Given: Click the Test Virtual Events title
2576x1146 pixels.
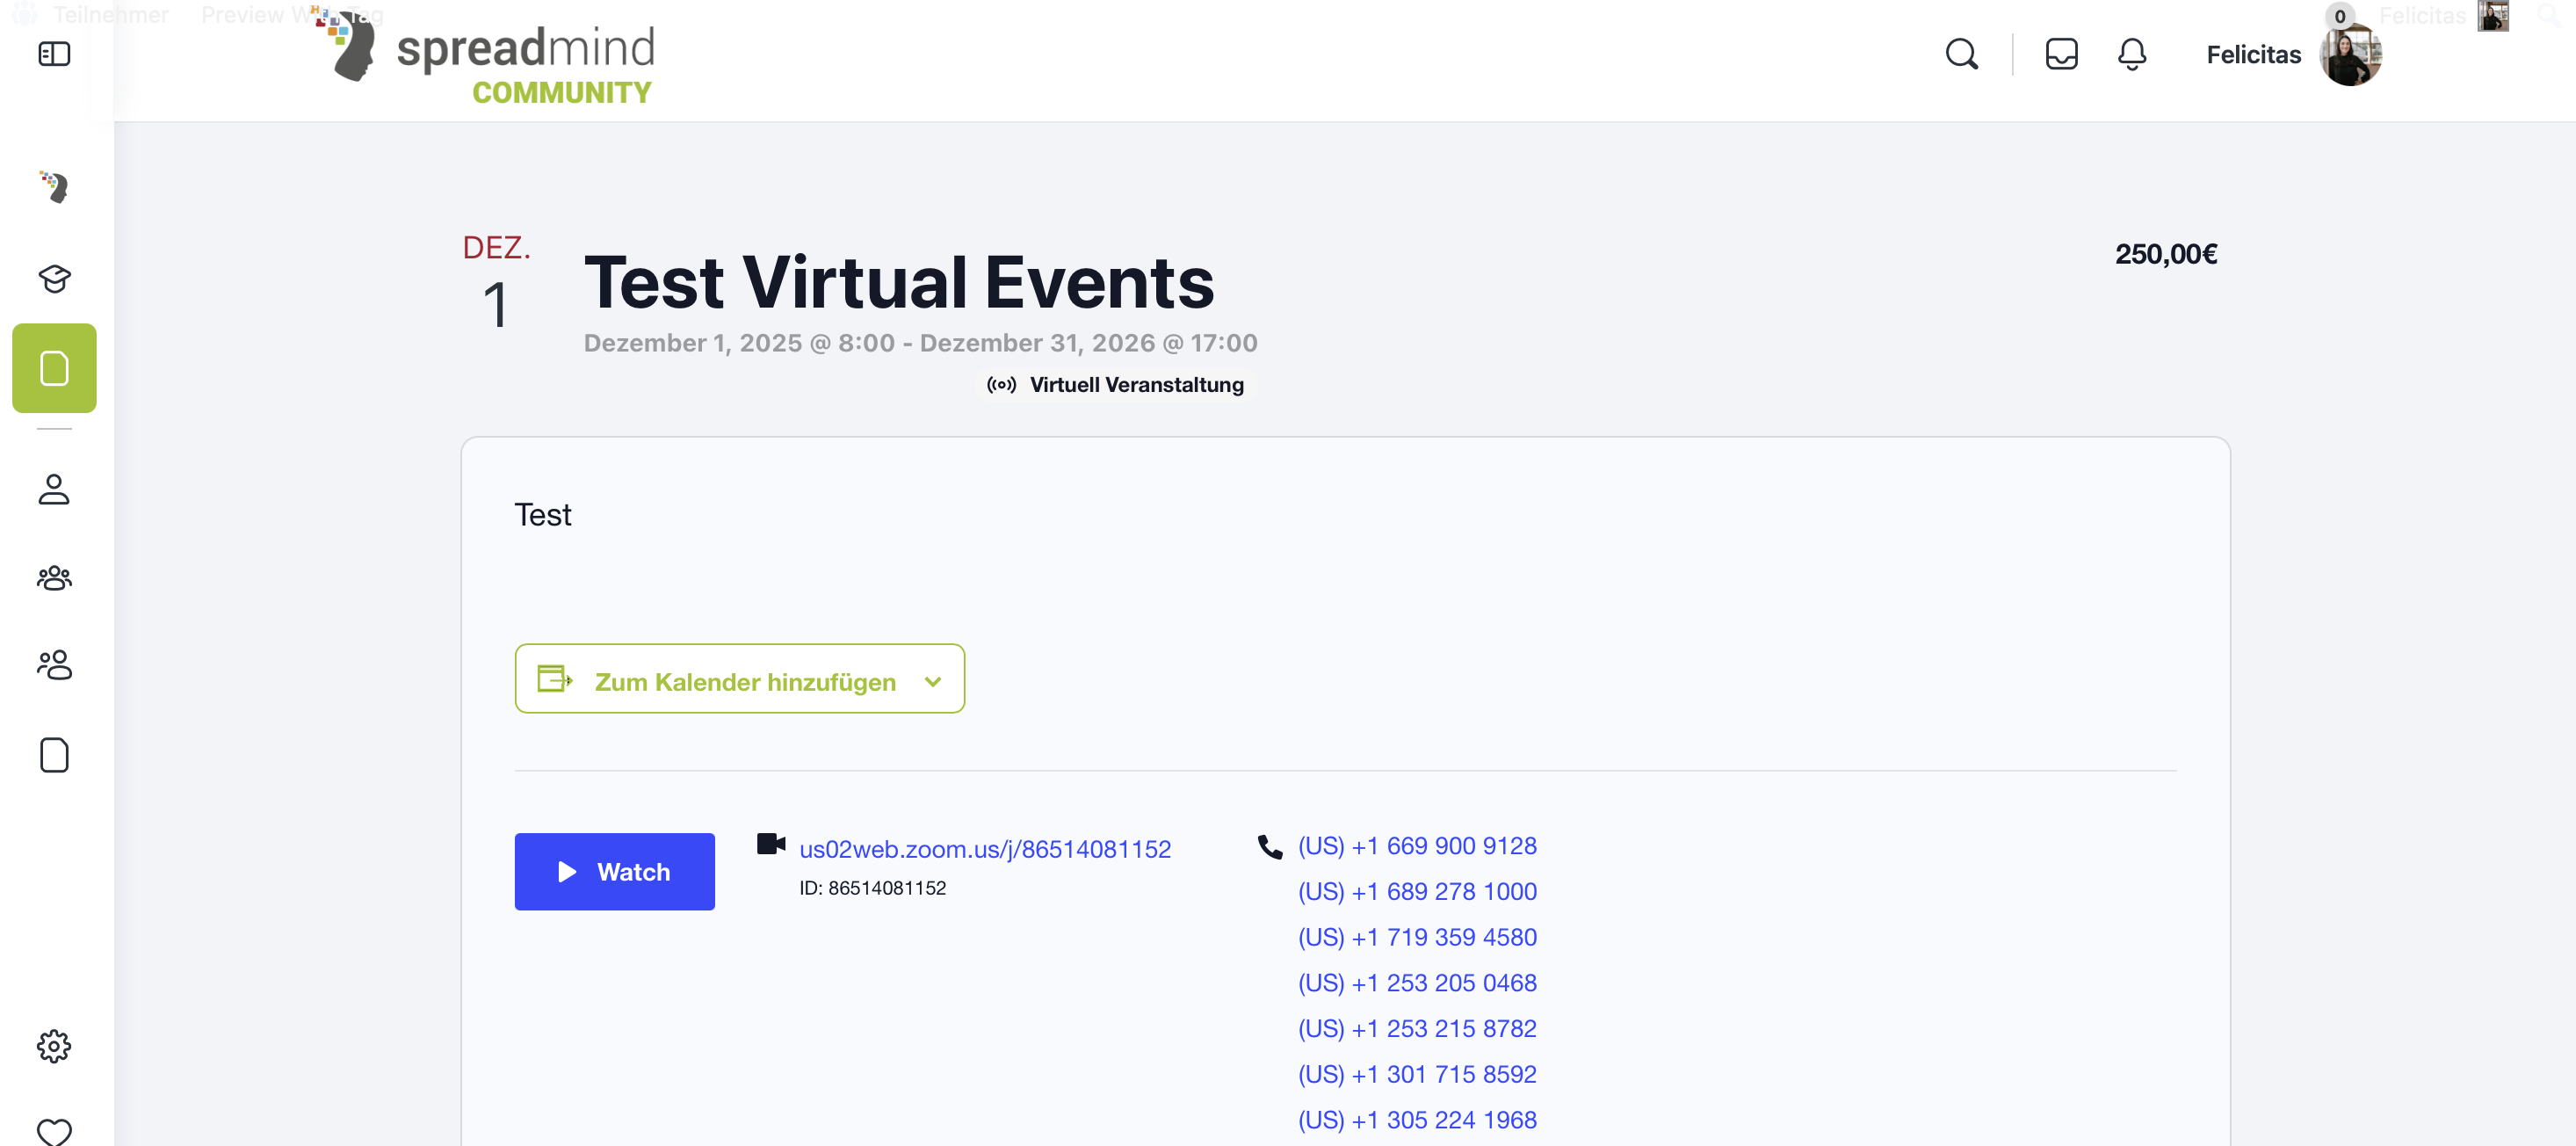Looking at the screenshot, I should click(x=899, y=282).
